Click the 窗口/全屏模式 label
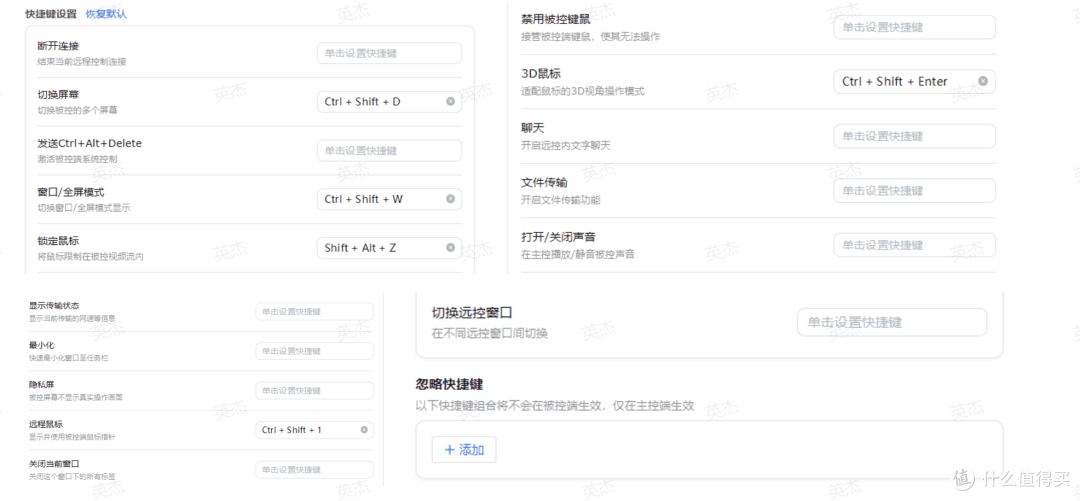Screen dimensions: 1080x501 (71, 192)
